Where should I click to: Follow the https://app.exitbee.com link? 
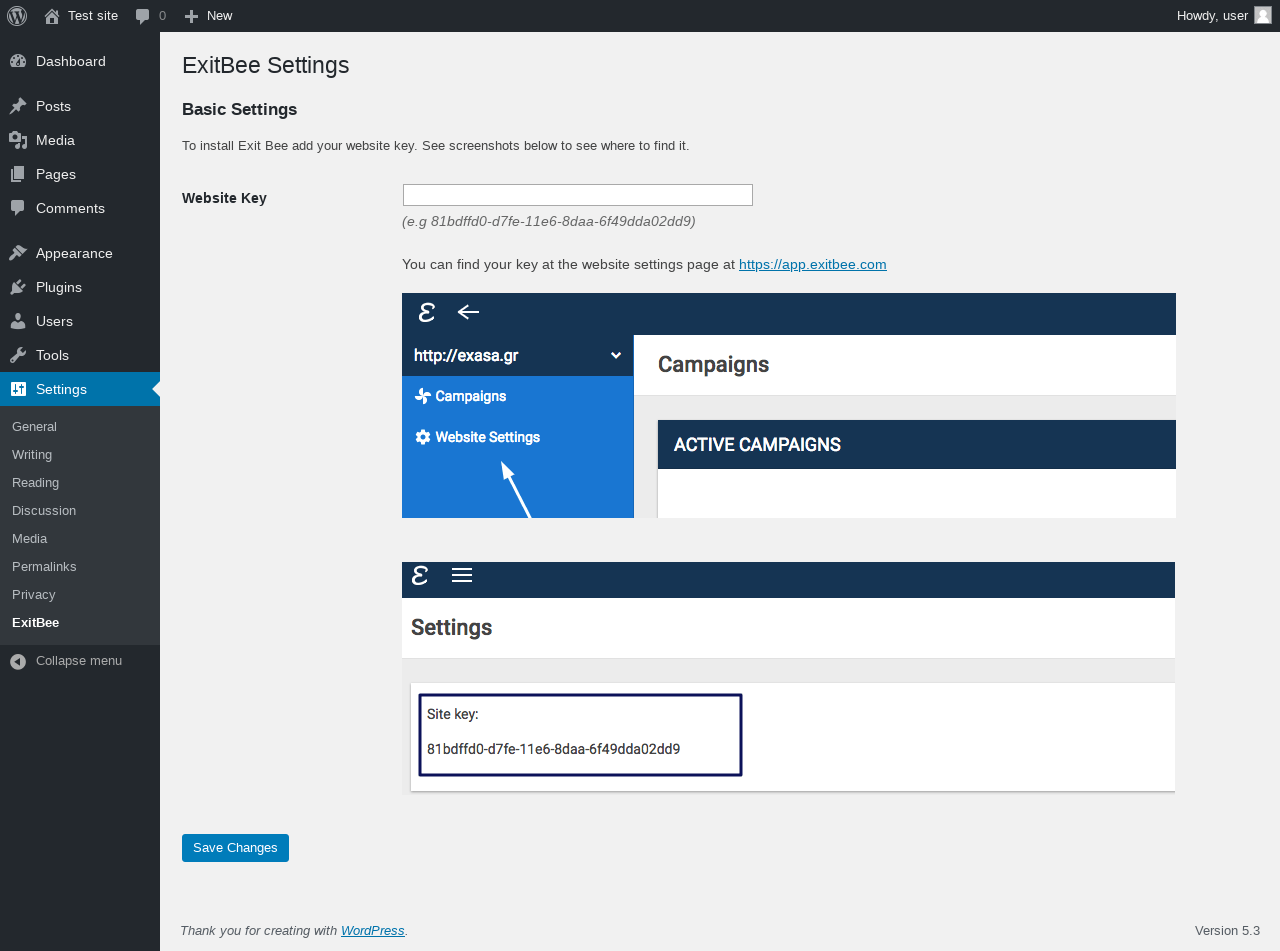pos(812,264)
